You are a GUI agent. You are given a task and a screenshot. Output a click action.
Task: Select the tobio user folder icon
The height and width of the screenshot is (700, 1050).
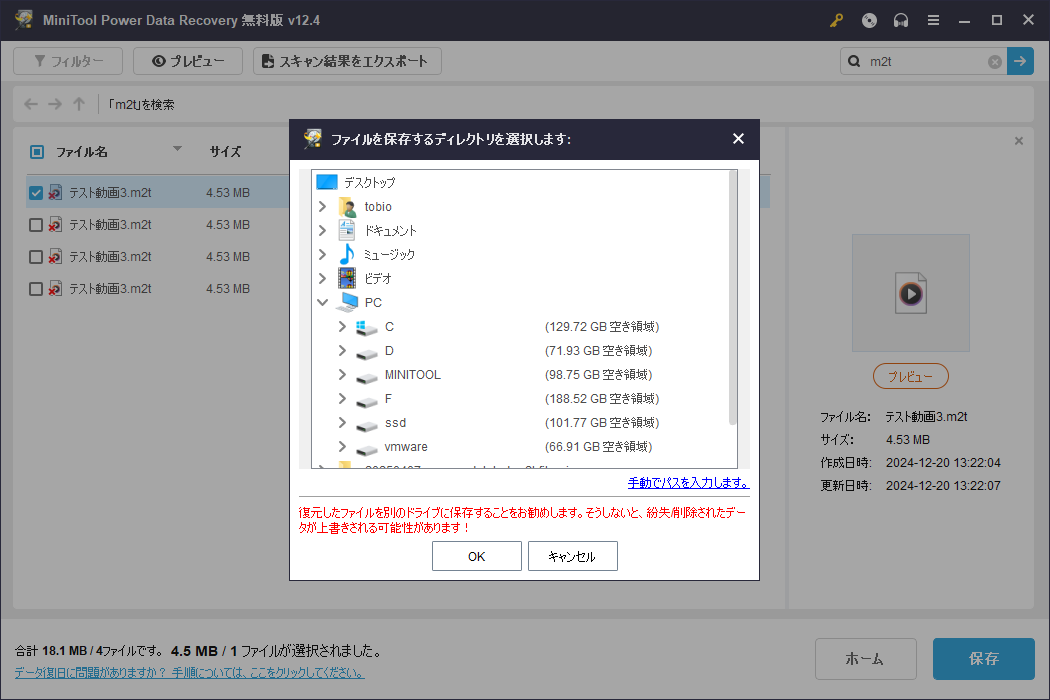pos(347,206)
